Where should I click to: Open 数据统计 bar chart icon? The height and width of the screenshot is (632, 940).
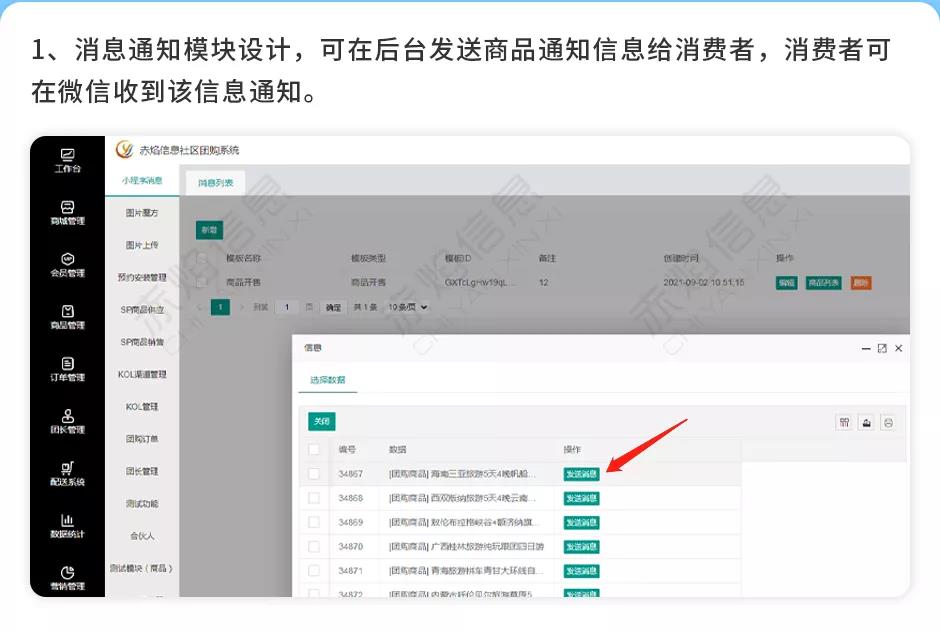coord(67,525)
